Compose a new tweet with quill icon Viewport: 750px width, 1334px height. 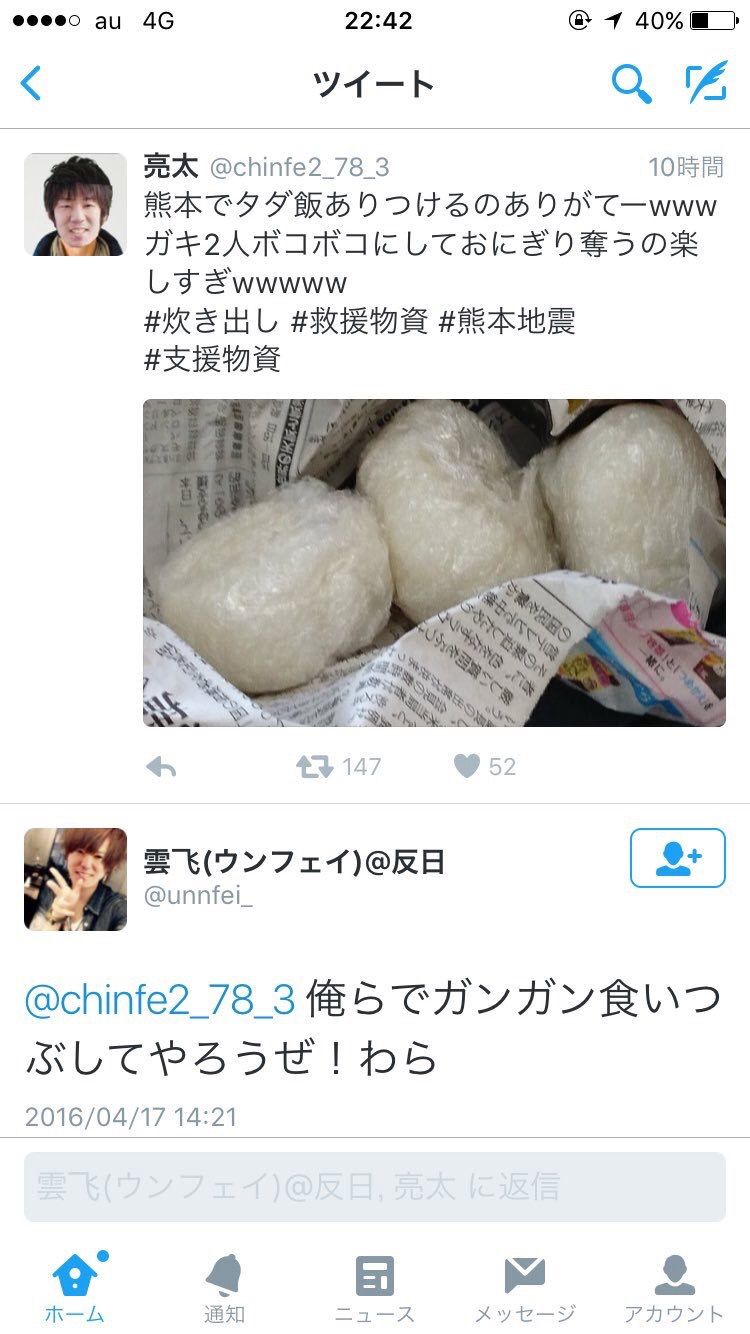[705, 84]
